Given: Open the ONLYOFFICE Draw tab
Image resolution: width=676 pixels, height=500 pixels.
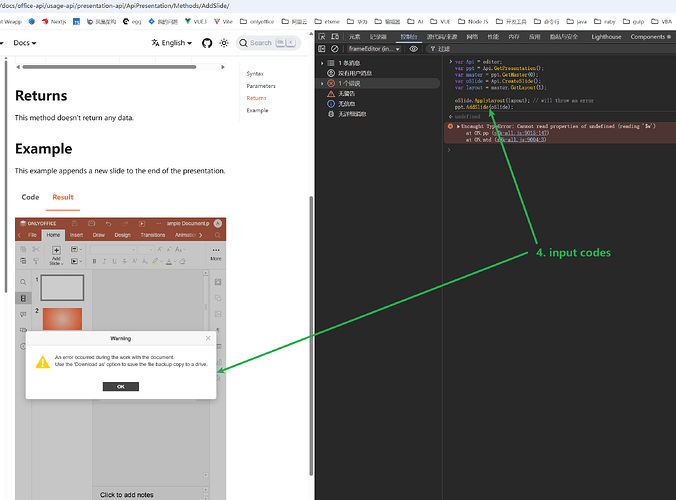Looking at the screenshot, I should click(x=99, y=235).
